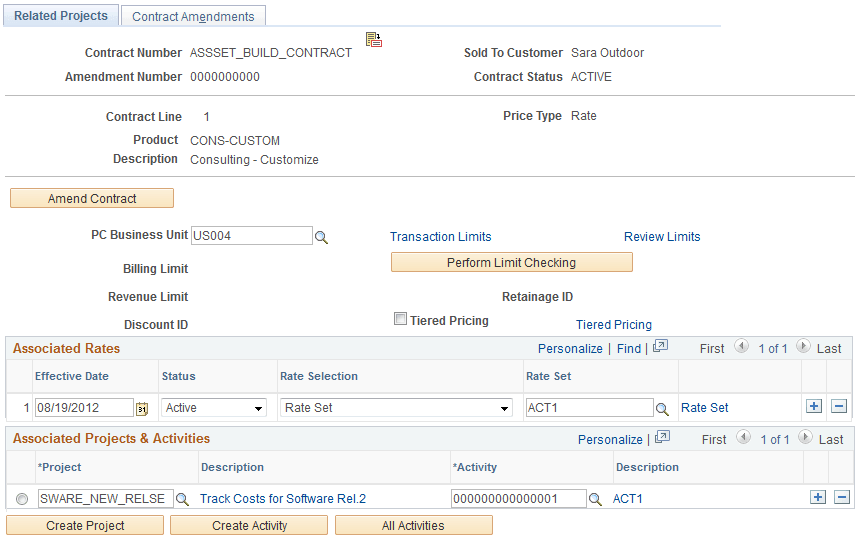Add a row in Associated Projects & Activities

(818, 497)
